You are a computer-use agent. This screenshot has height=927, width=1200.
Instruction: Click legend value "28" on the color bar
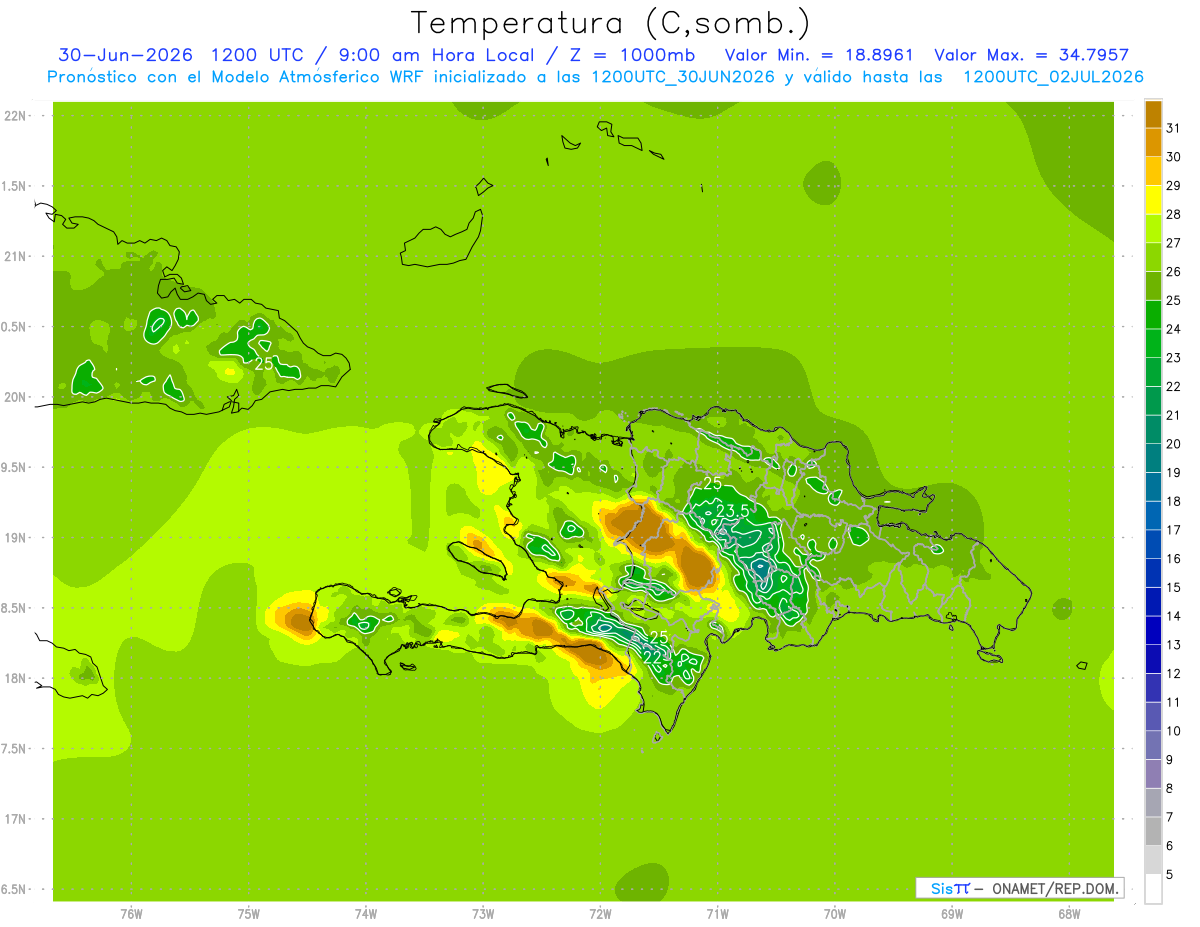click(1173, 214)
